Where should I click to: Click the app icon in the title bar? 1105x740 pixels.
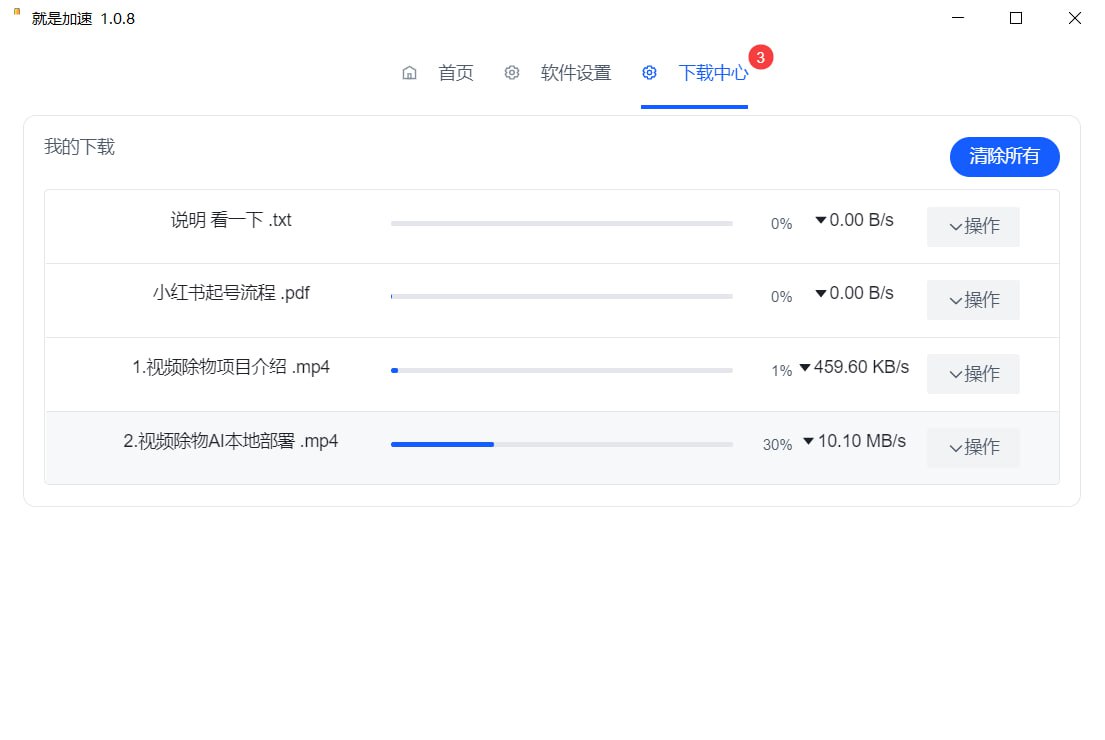[17, 12]
